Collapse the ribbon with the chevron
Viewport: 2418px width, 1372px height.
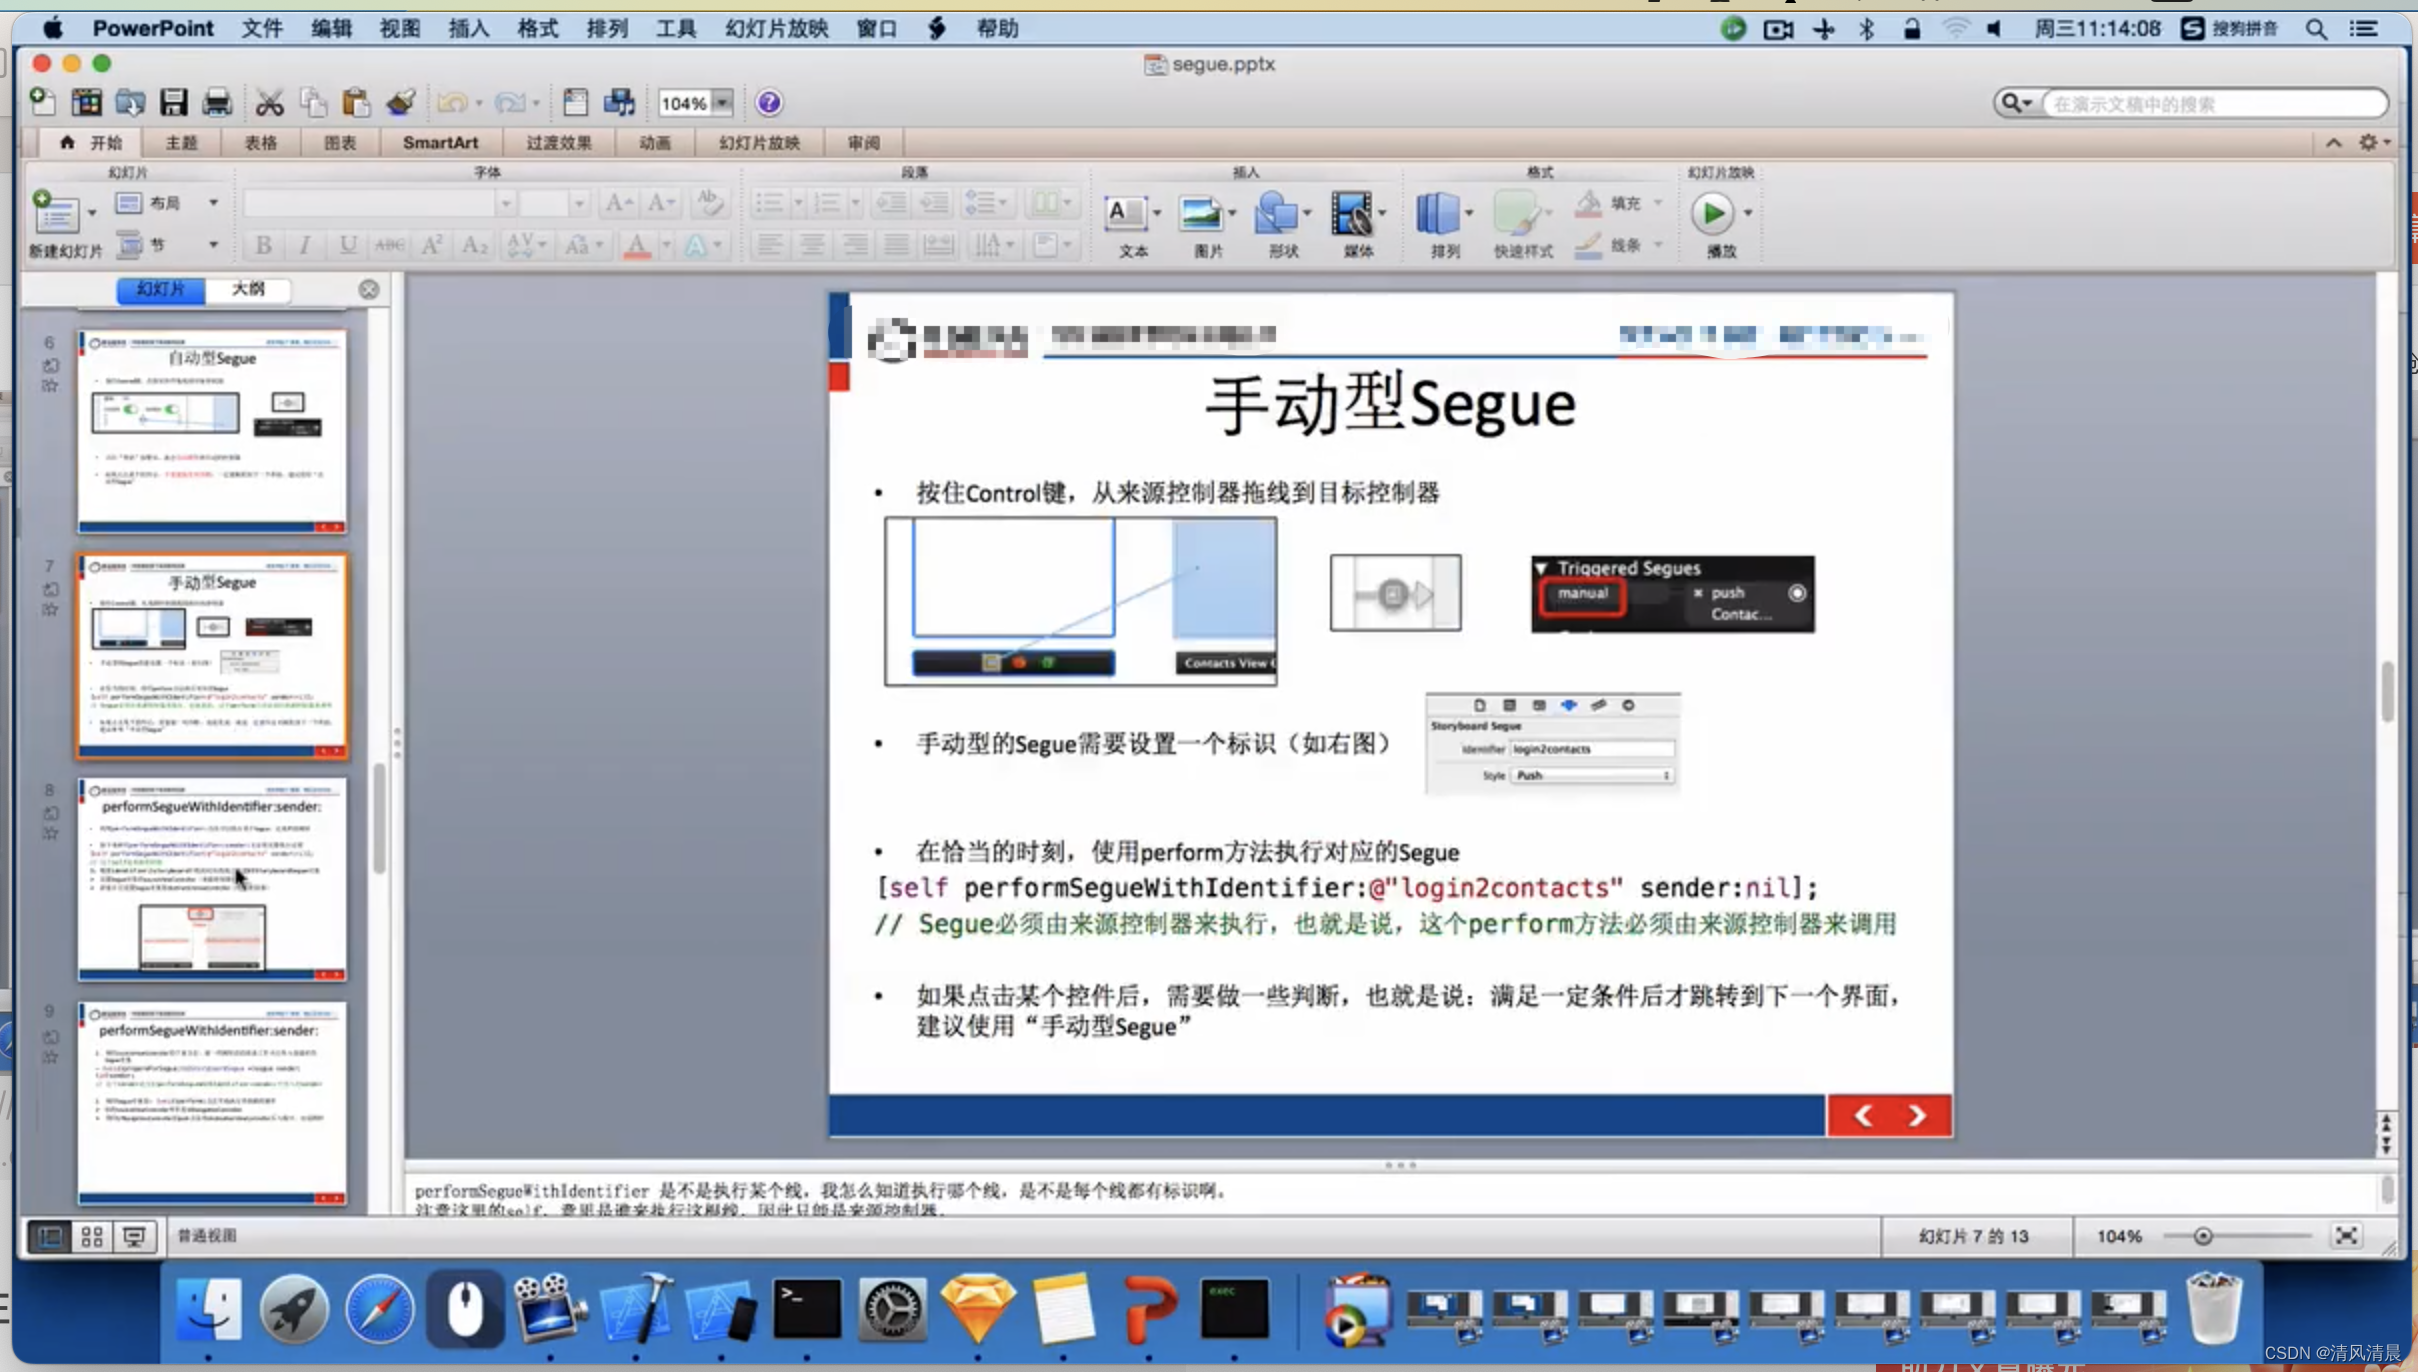coord(2333,143)
